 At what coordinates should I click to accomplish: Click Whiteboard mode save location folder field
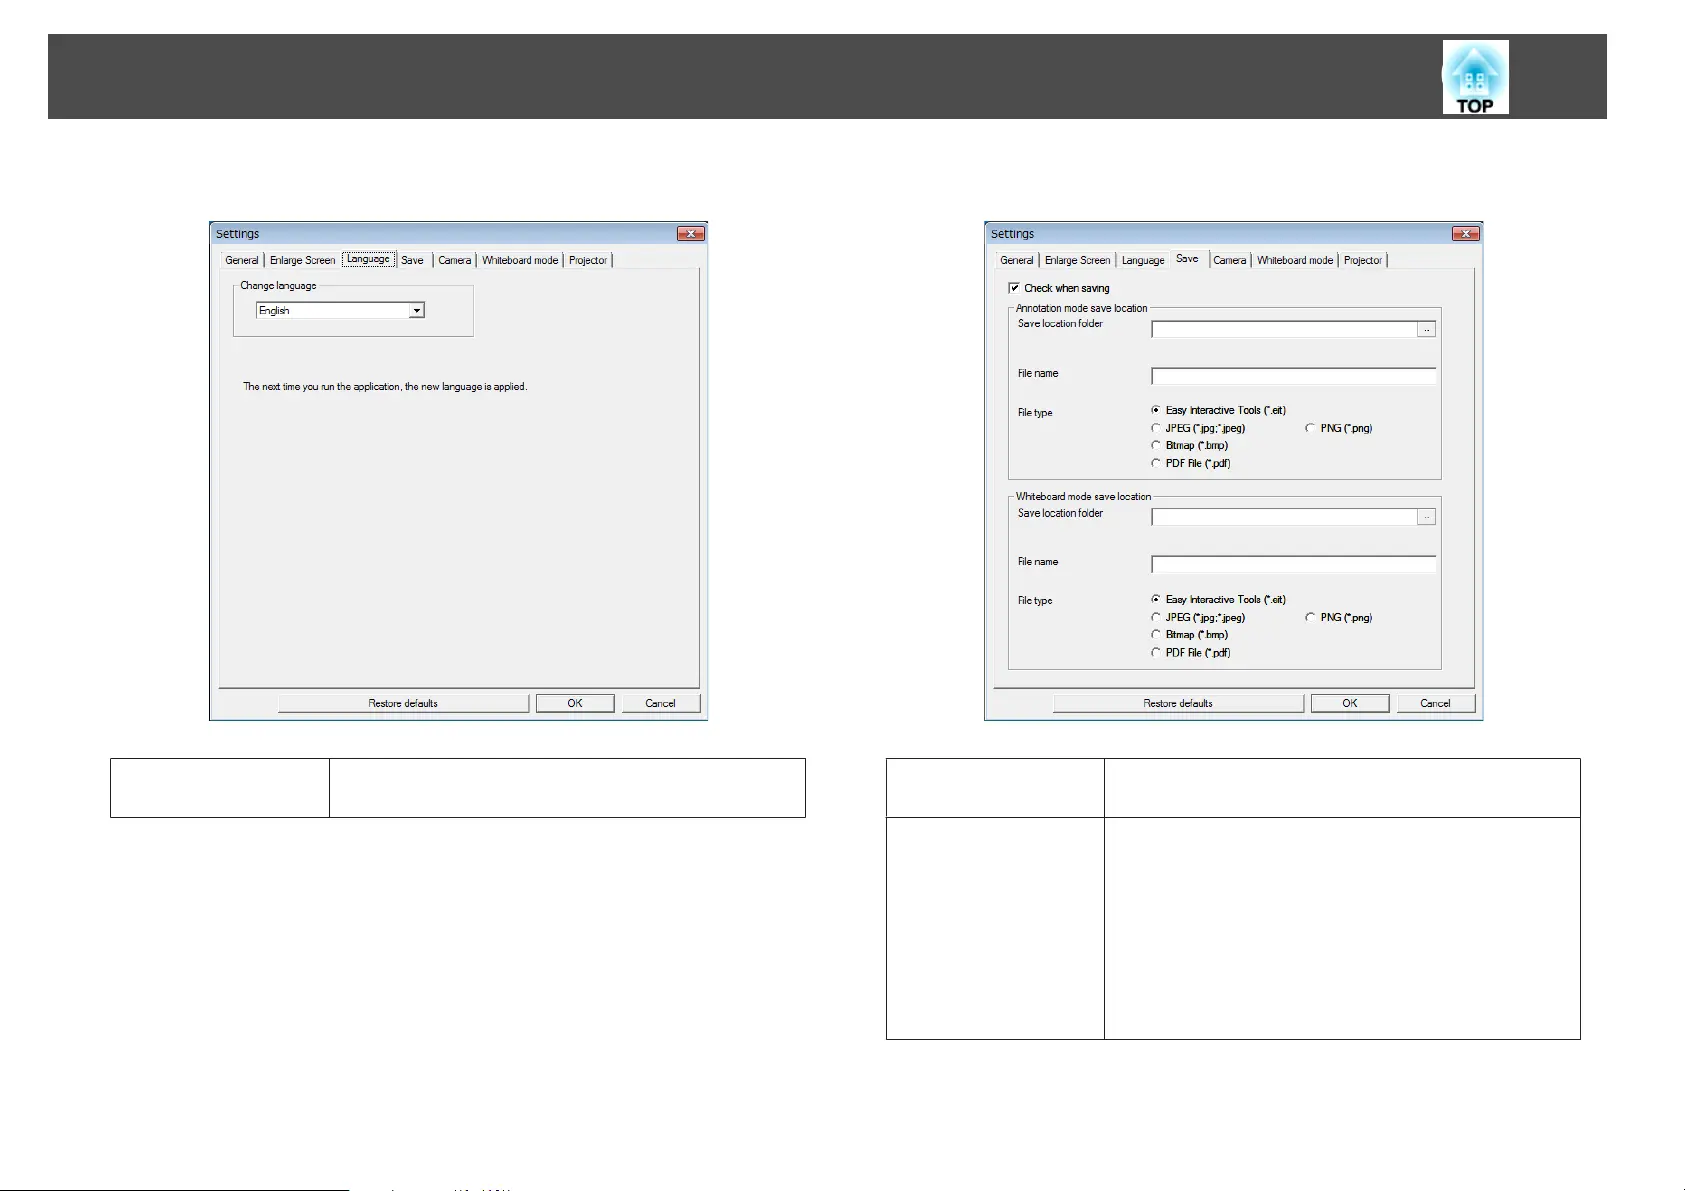point(1284,517)
